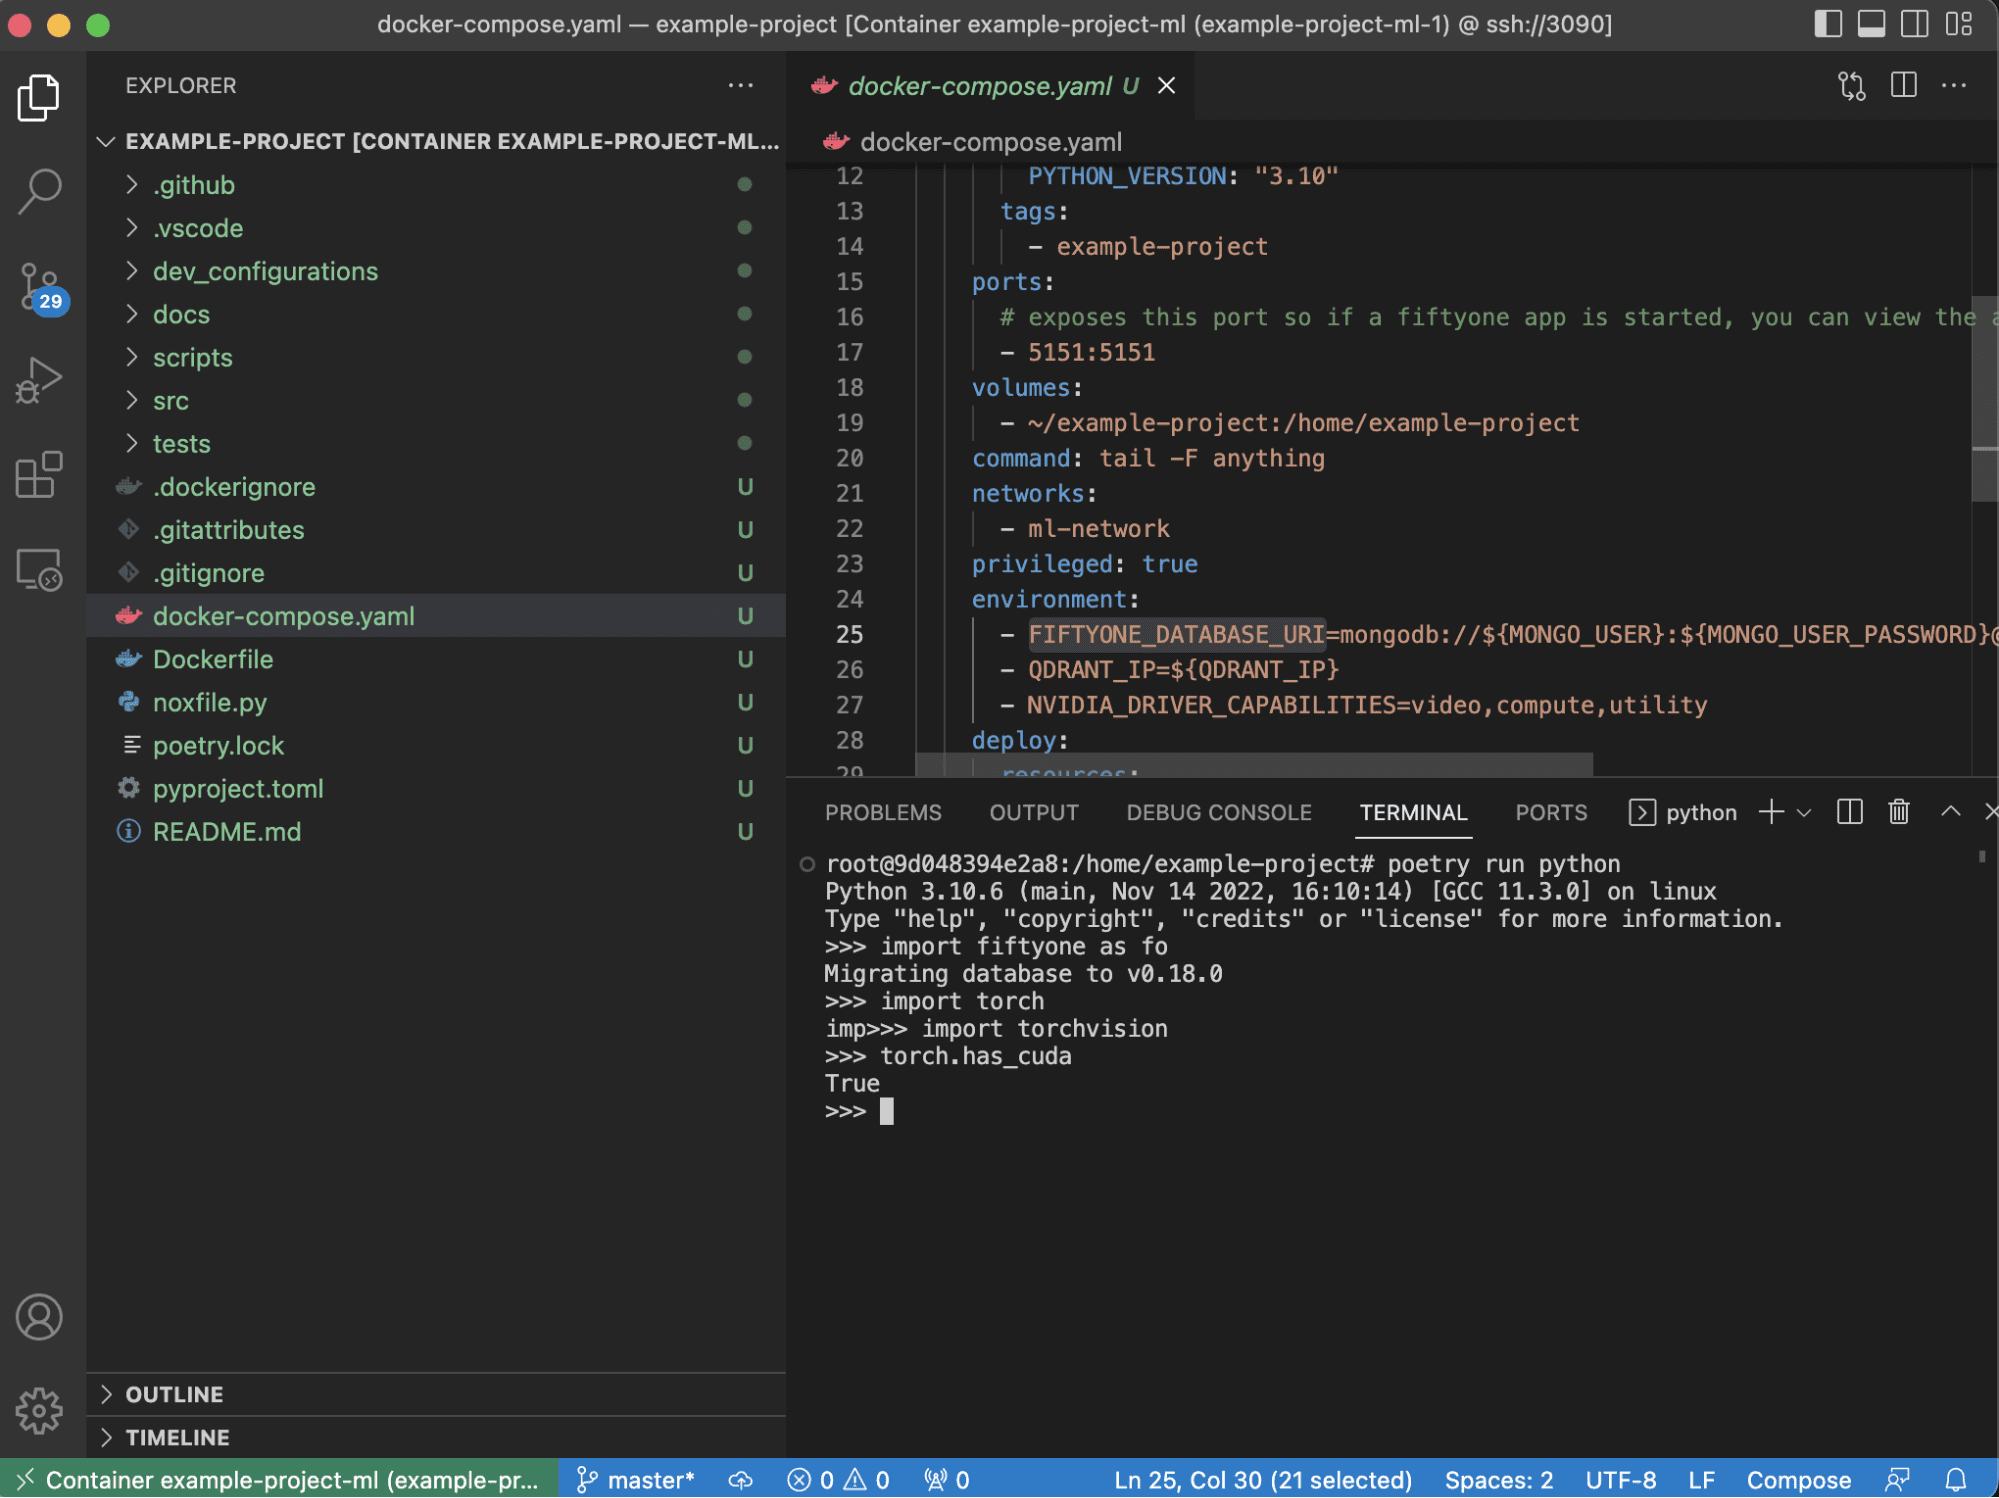Click the editor vertical scrollbar thumb
Screen dimensions: 1999x1498
point(1983,400)
